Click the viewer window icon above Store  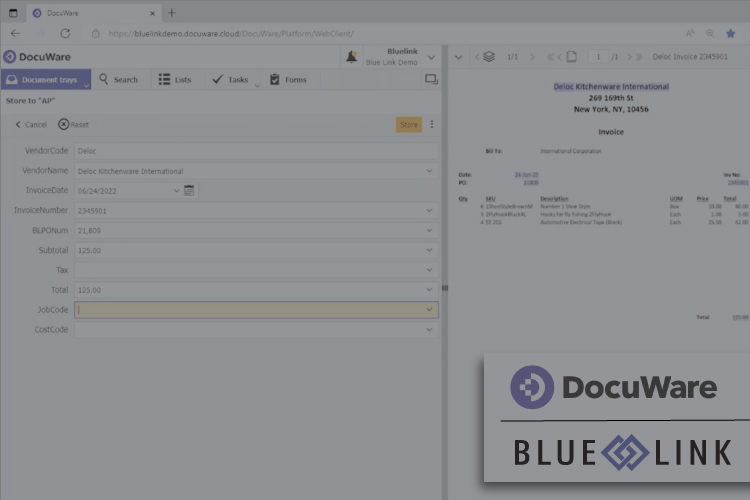point(431,80)
